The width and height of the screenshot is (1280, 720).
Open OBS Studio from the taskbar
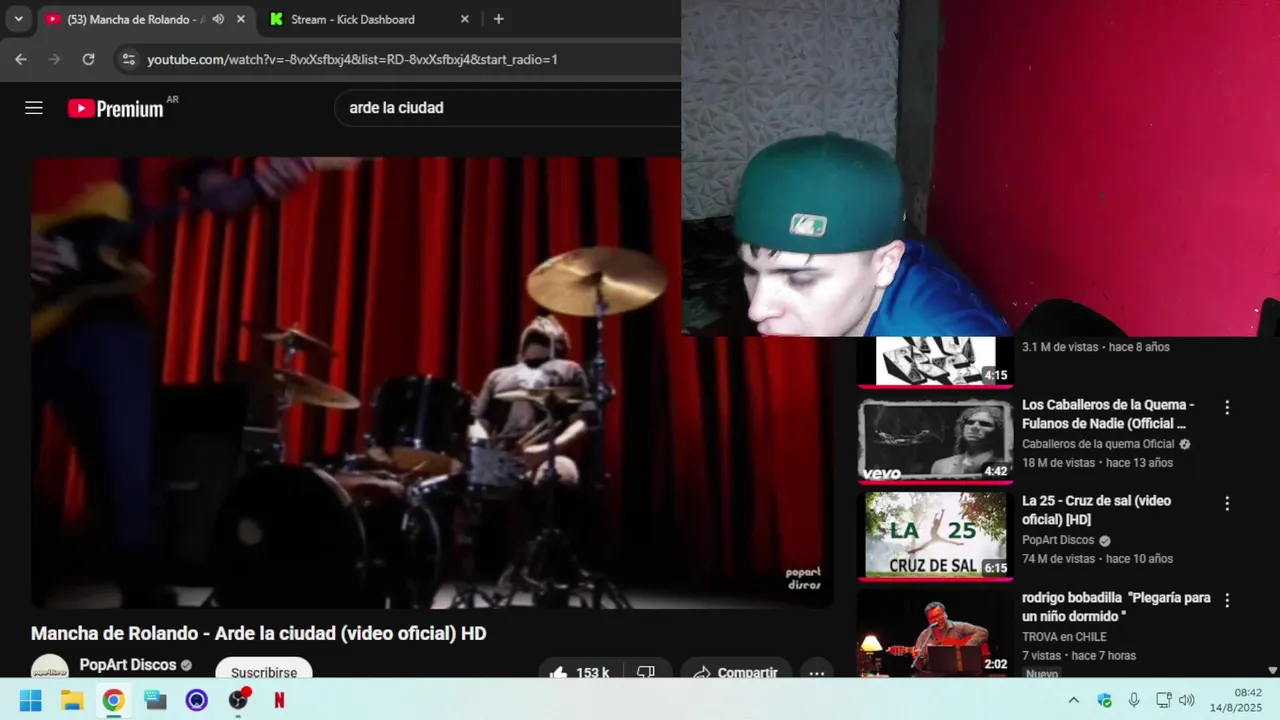coord(238,700)
